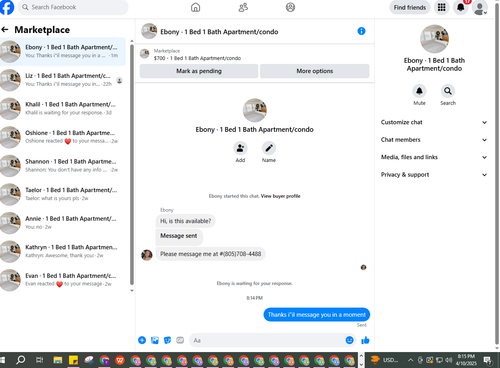Open File Explorer from the taskbar
500x368 pixels.
tap(58, 360)
